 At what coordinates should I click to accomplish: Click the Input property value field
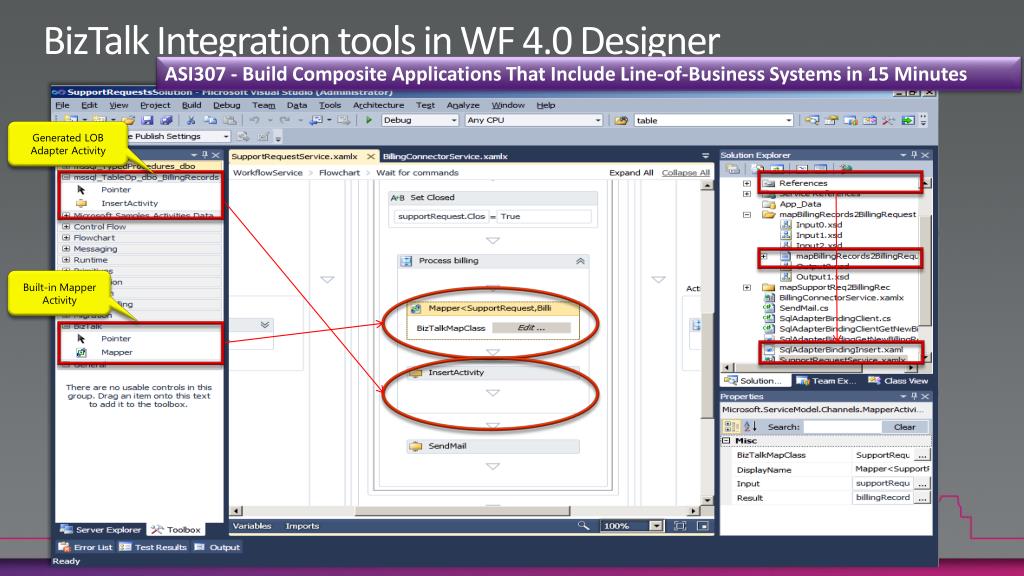point(883,483)
